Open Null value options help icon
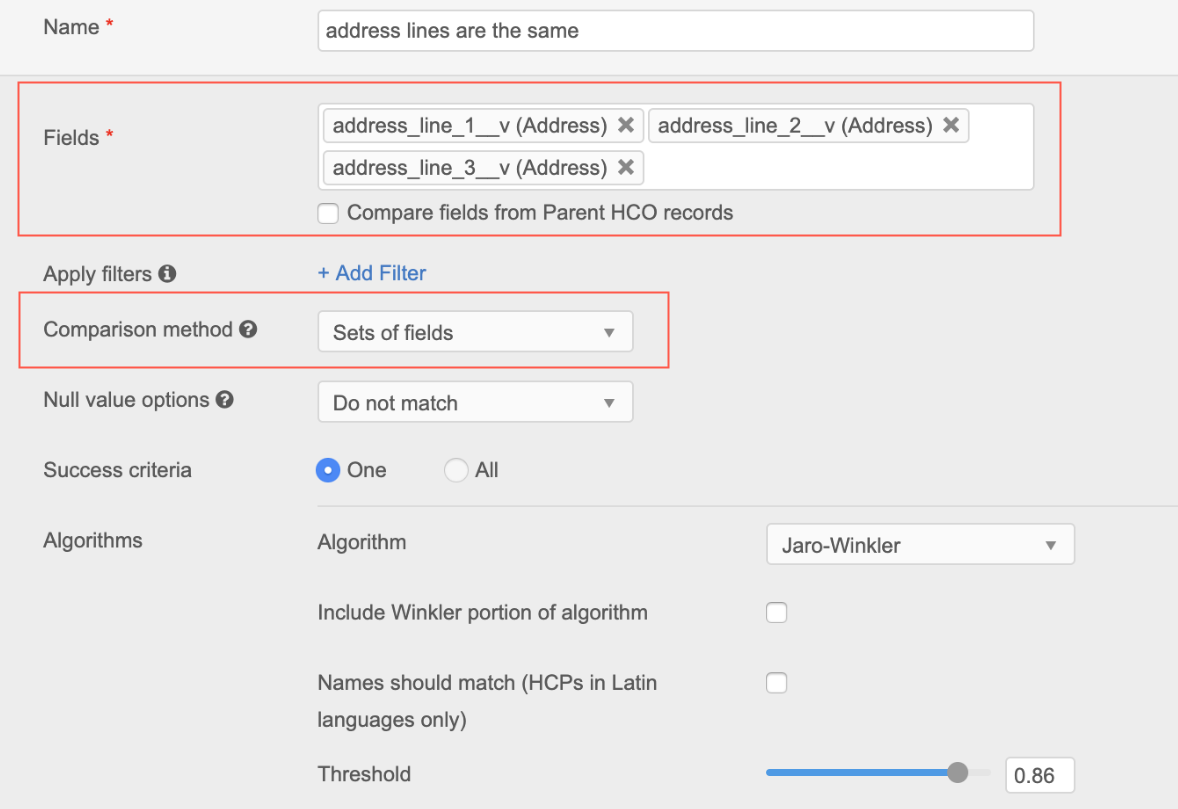 point(225,400)
